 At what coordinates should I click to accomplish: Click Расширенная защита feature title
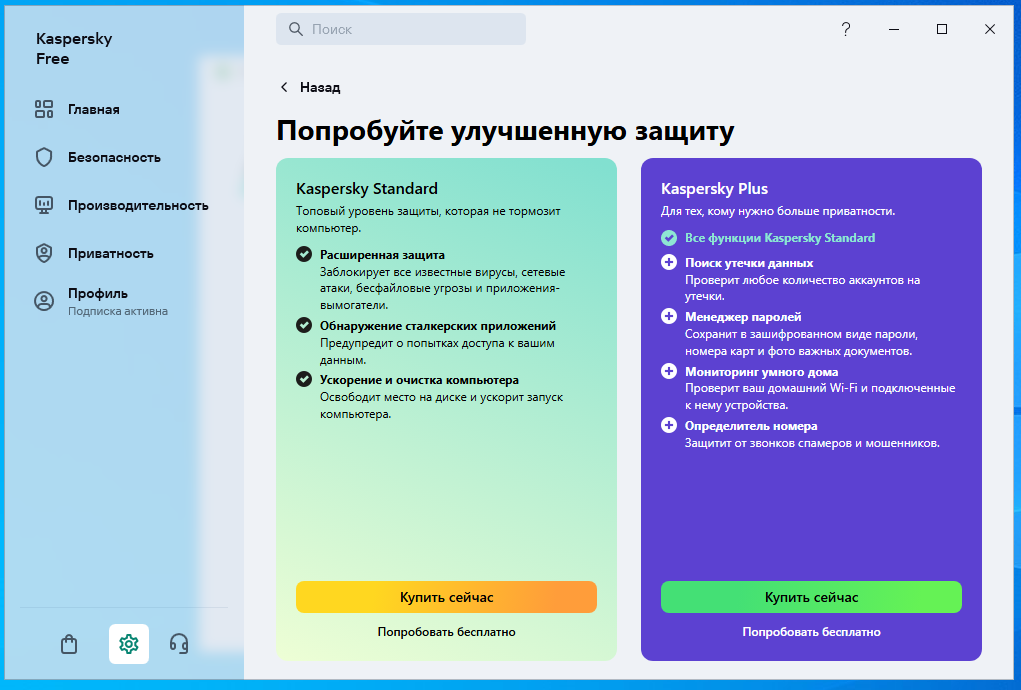382,255
